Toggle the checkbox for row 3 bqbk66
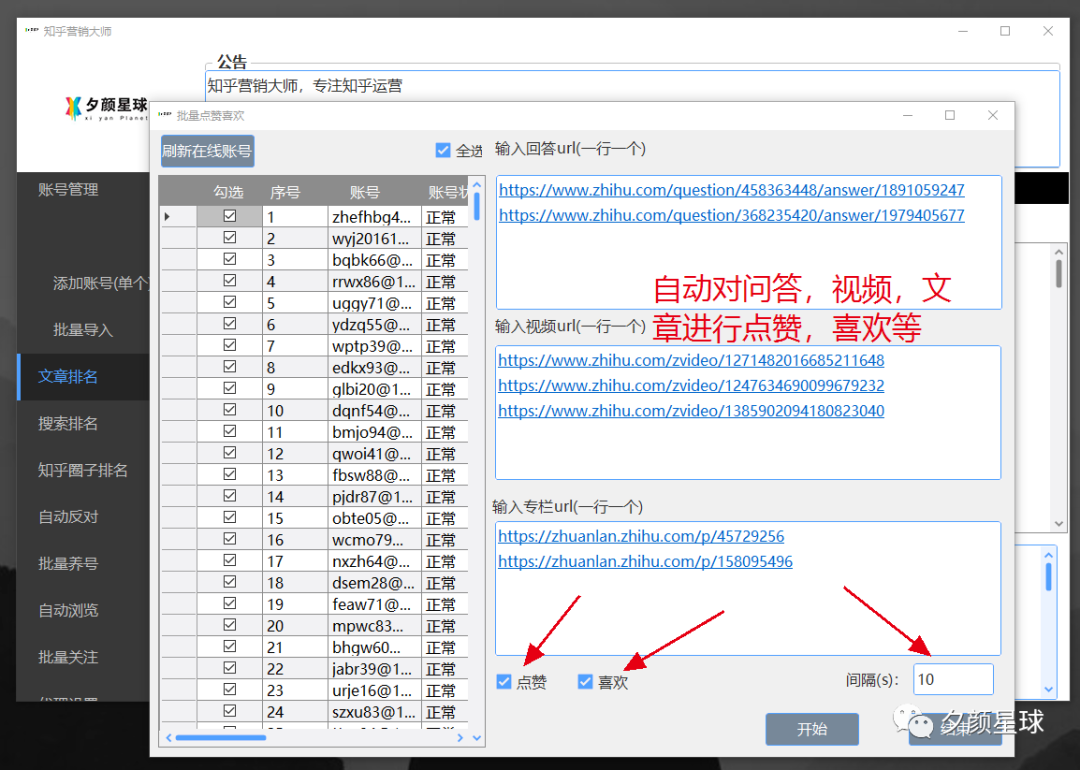 (x=229, y=259)
